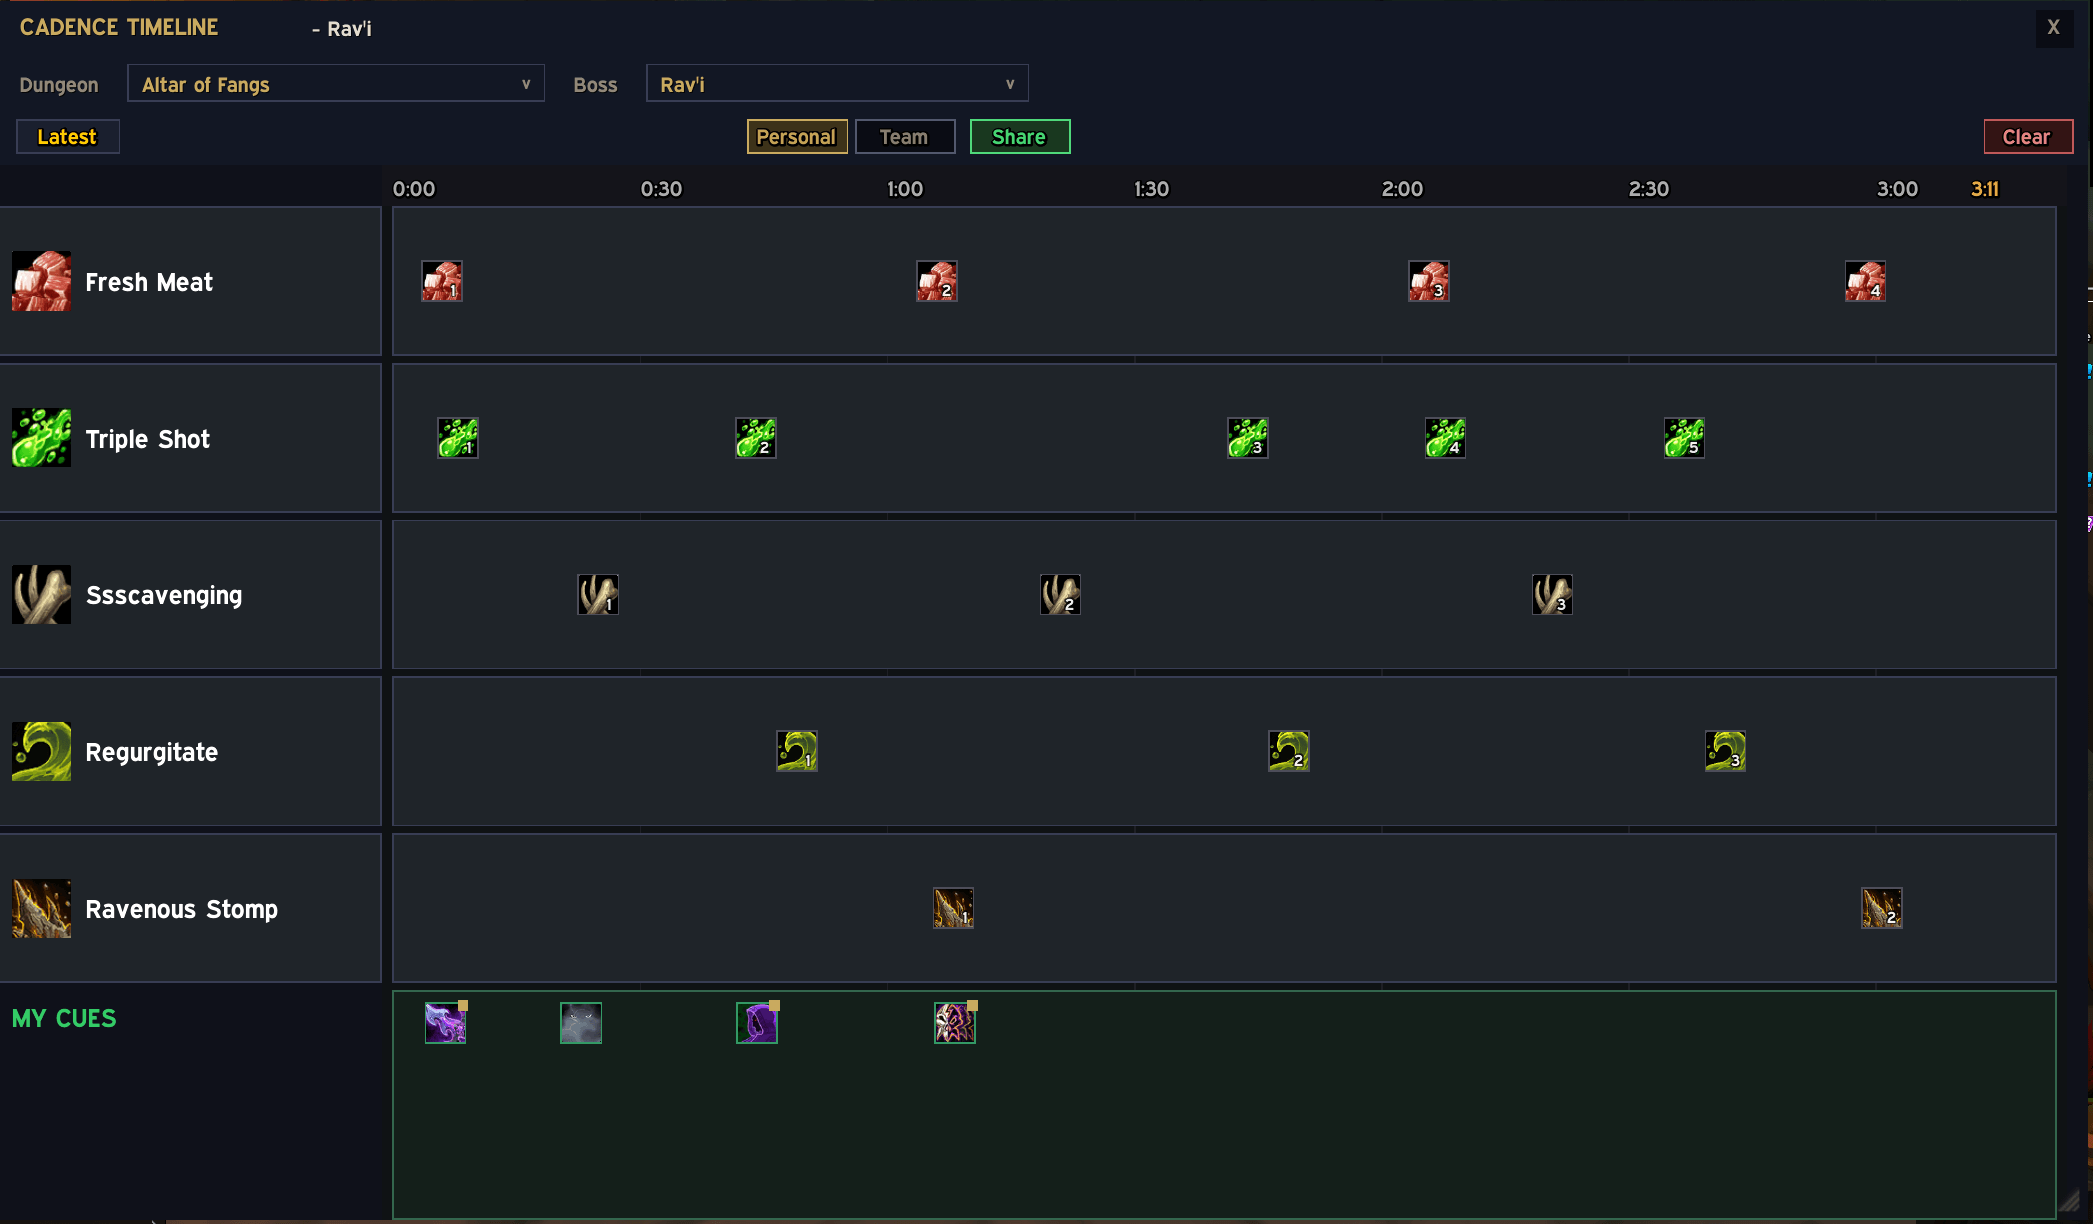The width and height of the screenshot is (2093, 1224).
Task: Click the Ssscavenging ability icon in row header
Action: (x=41, y=594)
